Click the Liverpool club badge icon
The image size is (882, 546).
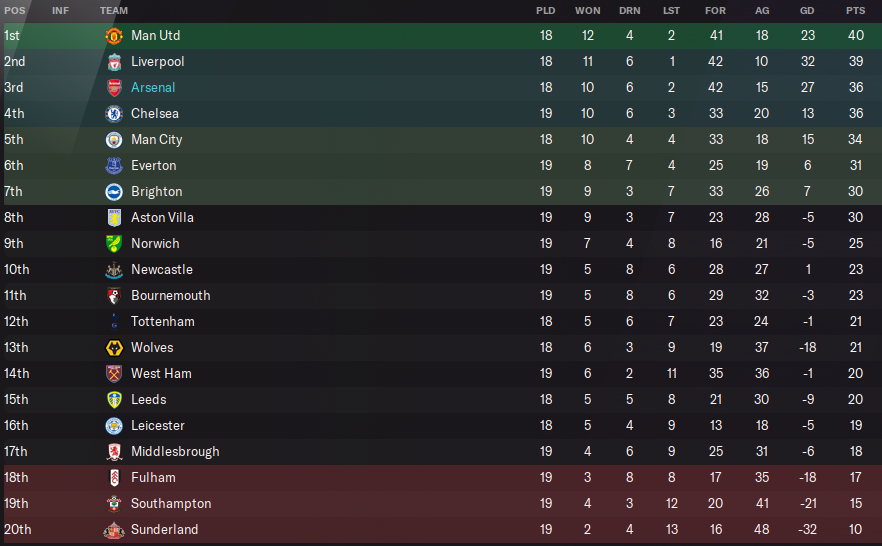pyautogui.click(x=113, y=62)
